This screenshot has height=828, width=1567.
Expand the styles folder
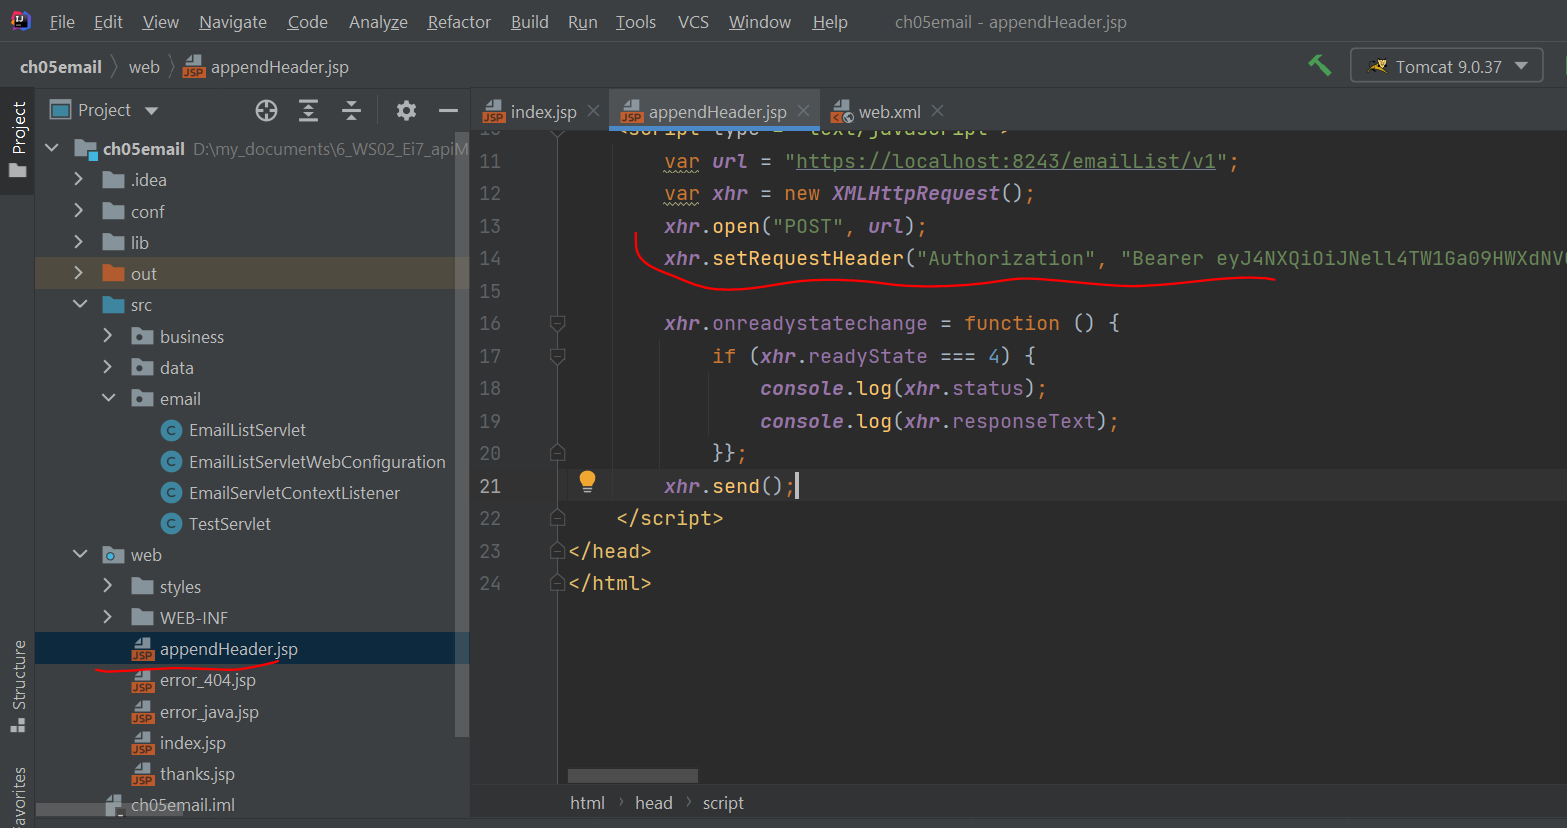point(108,586)
